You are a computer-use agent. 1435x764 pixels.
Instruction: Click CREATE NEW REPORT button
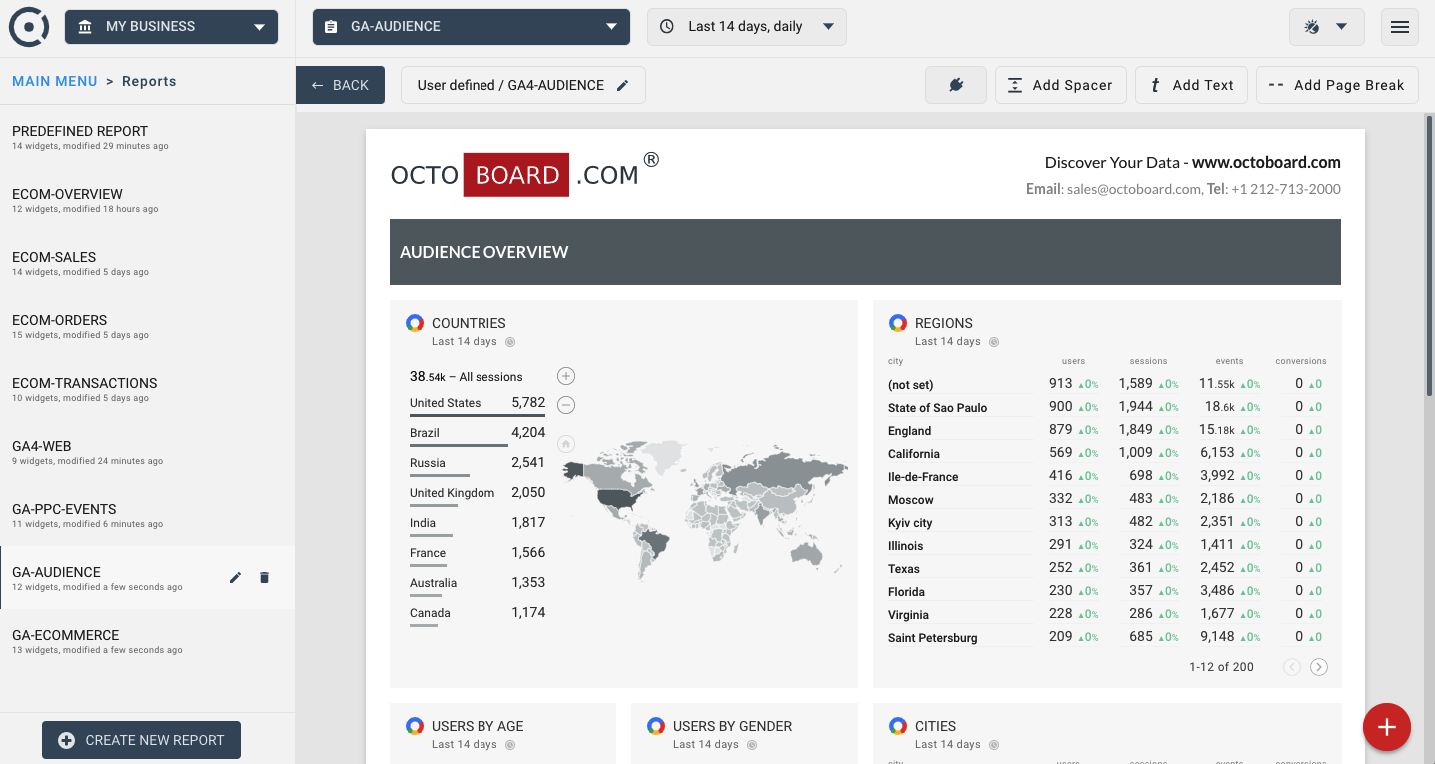point(141,740)
